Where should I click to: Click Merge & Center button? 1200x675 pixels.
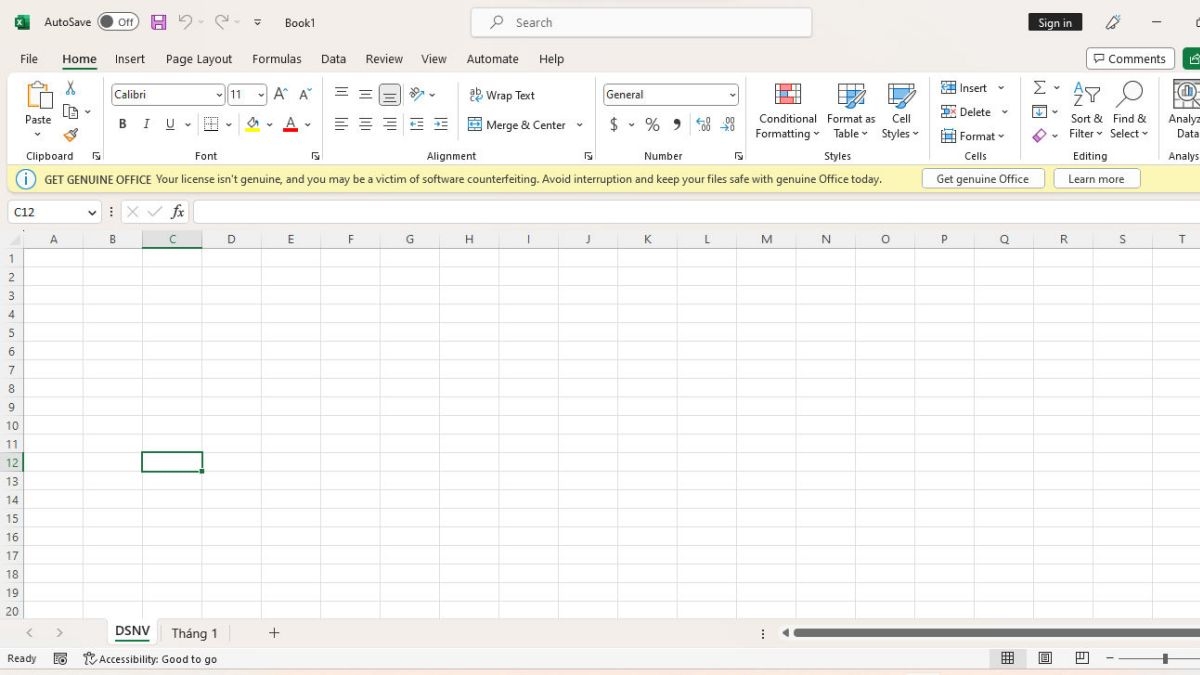(x=517, y=125)
